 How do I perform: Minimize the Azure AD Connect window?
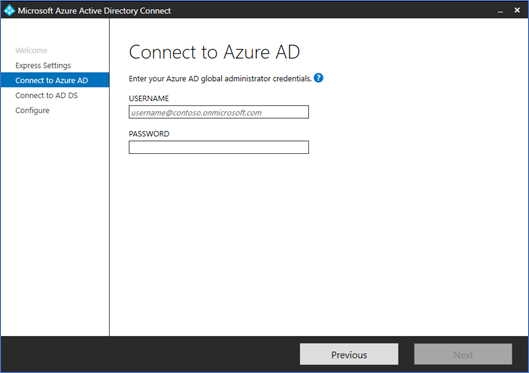tap(500, 11)
